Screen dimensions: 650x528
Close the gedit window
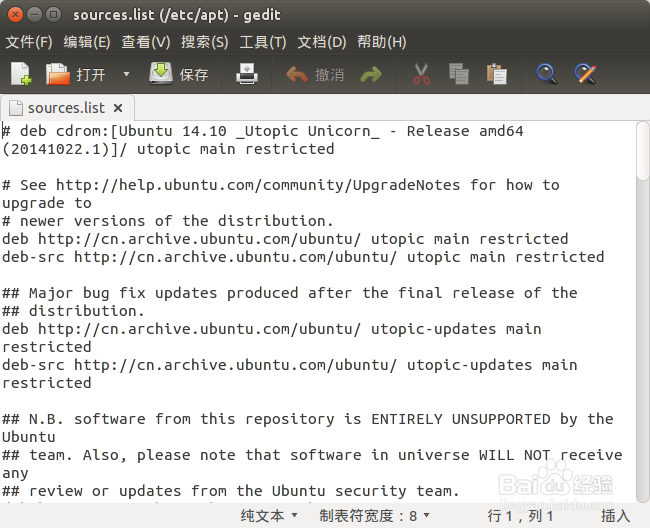pos(15,15)
